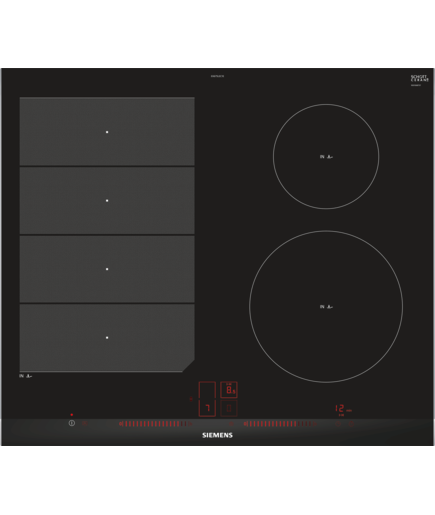Tap induction symbol below the flex zone
Image resolution: width=435 pixels, height=515 pixels.
tap(25, 376)
